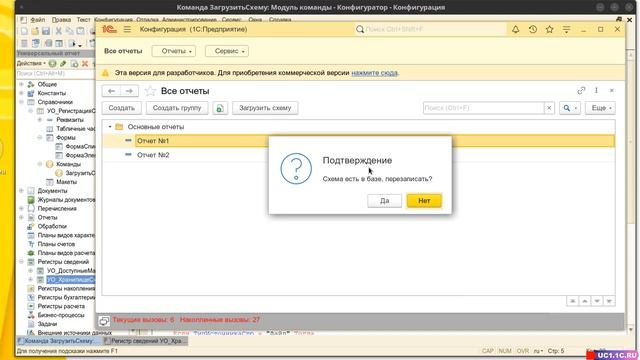Image resolution: width=640 pixels, height=360 pixels.
Task: Select Журналы документов in the tree
Action: tap(66, 200)
